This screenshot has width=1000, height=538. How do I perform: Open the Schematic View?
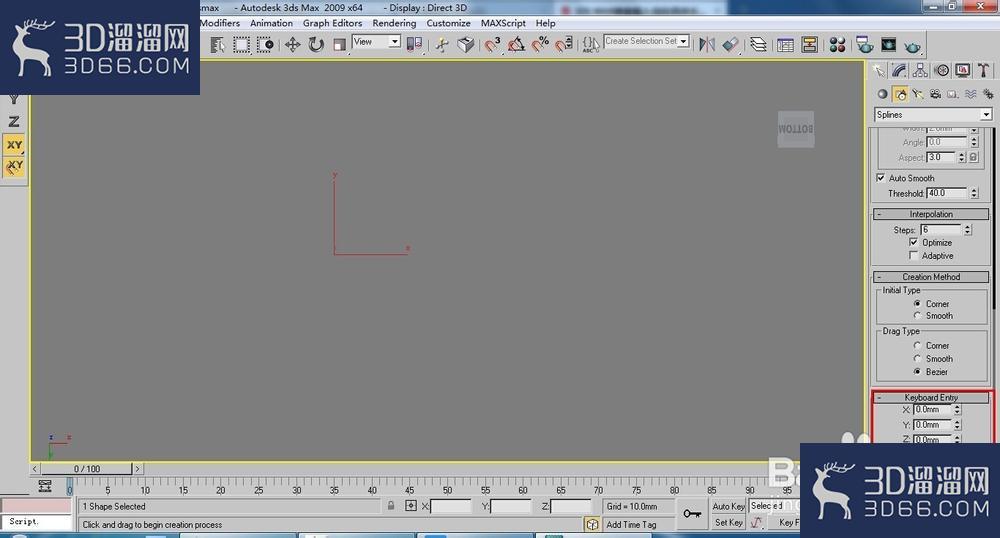point(809,45)
